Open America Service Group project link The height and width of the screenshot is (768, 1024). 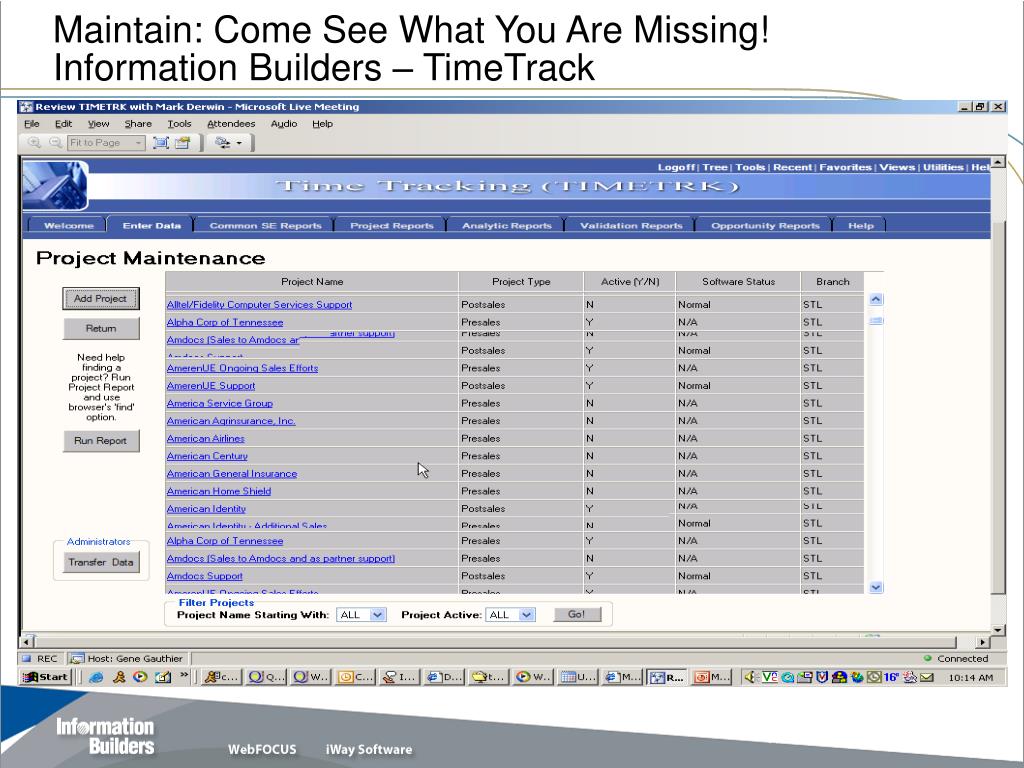tap(219, 403)
